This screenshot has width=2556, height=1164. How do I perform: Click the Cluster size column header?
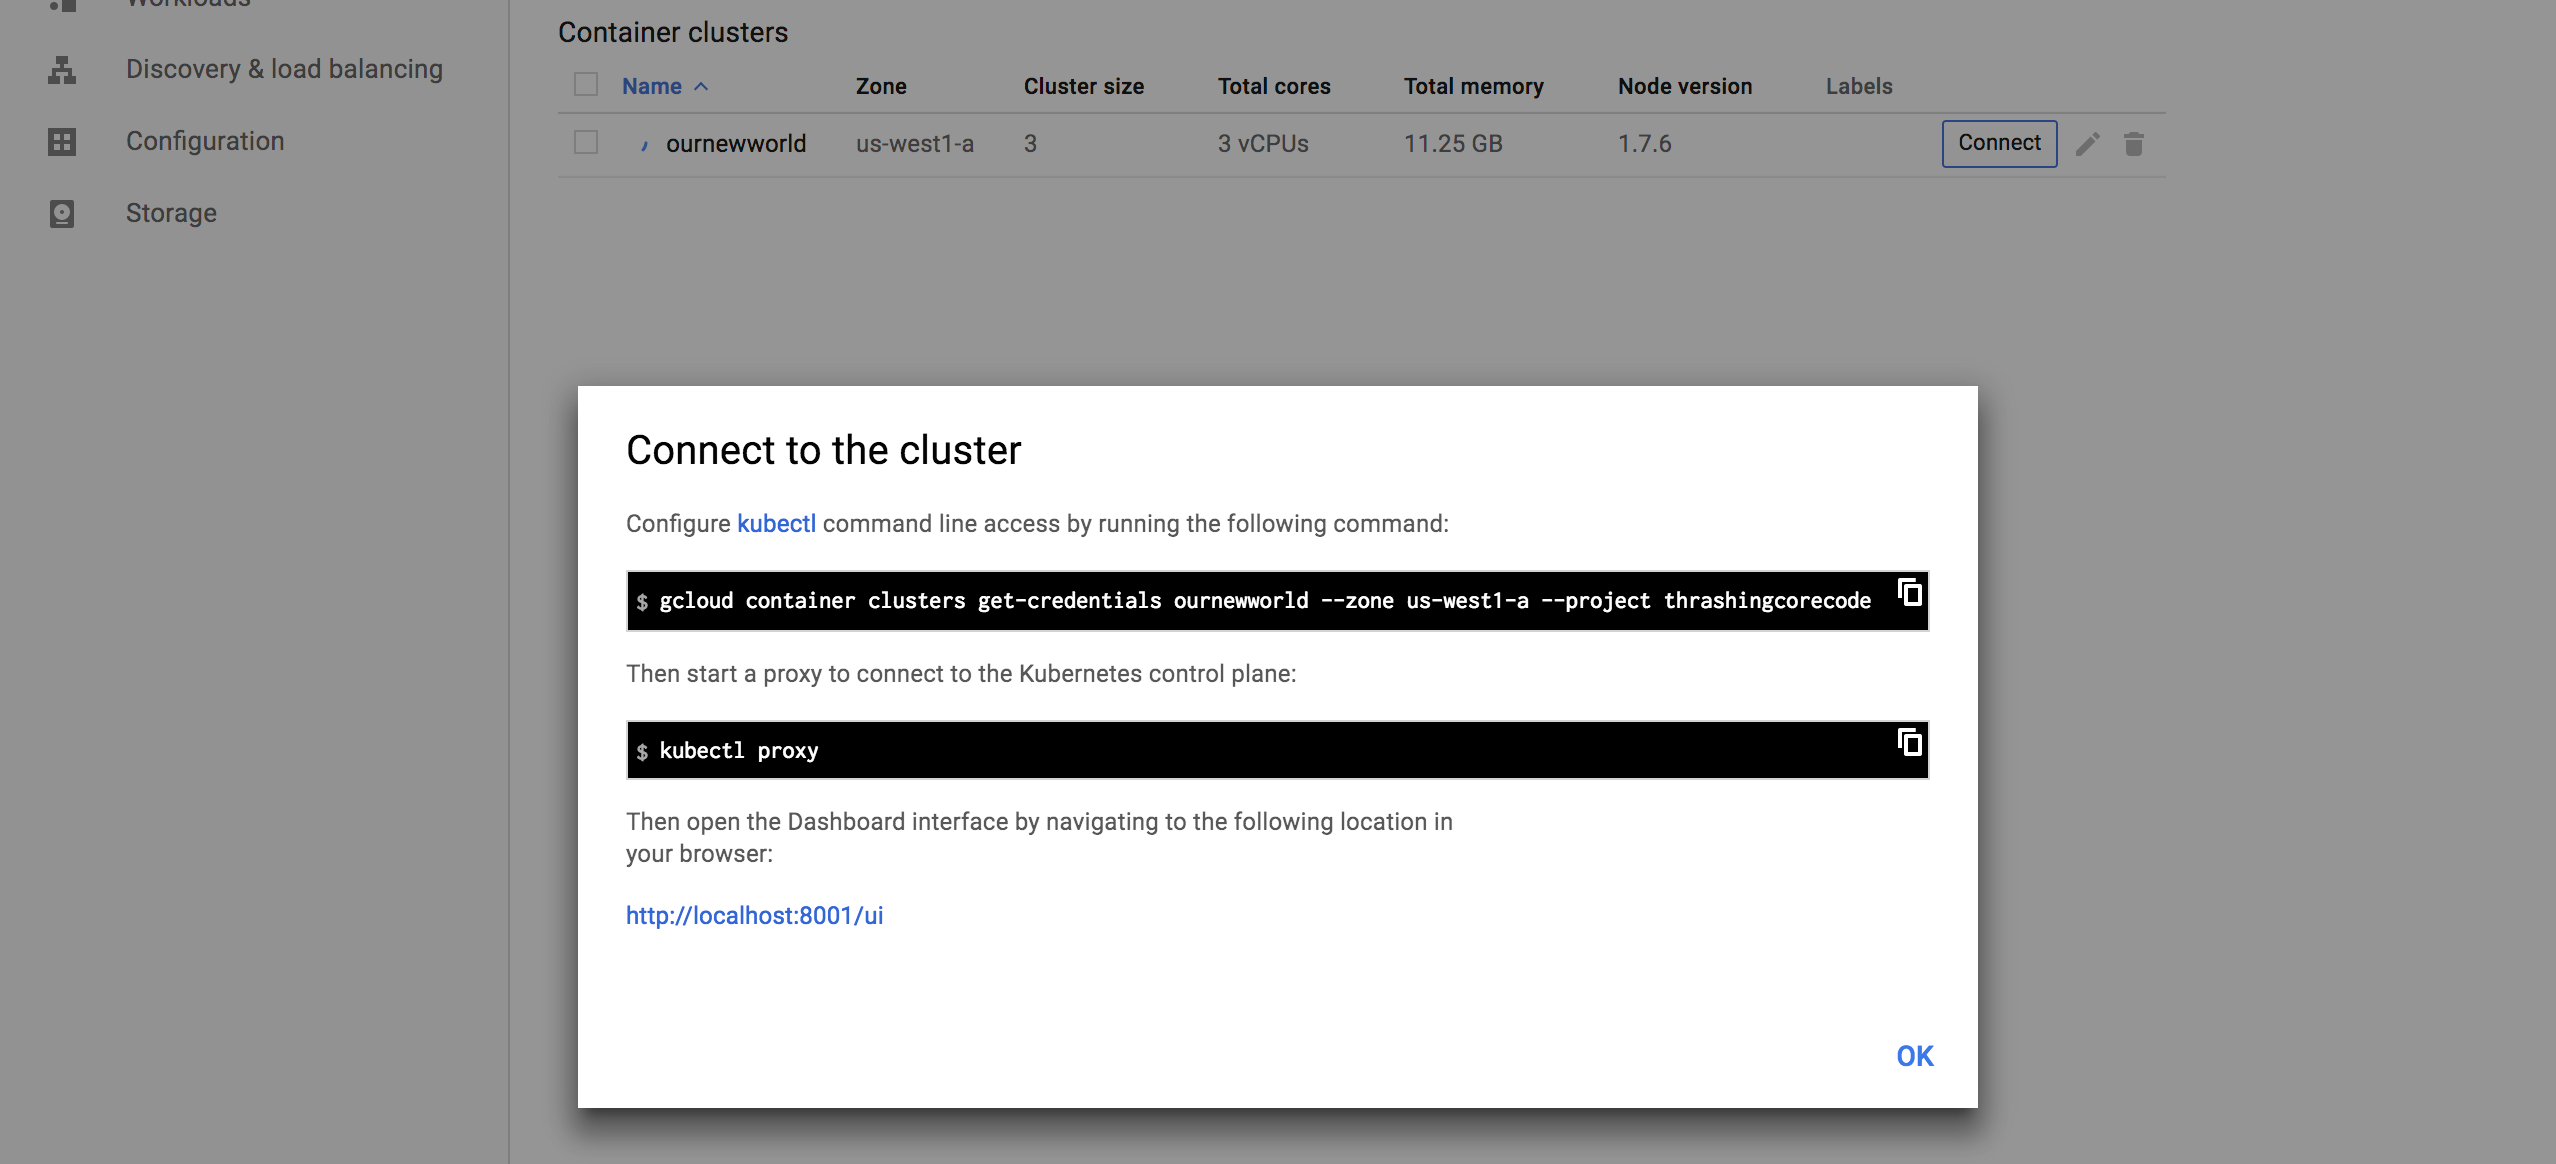(1084, 86)
